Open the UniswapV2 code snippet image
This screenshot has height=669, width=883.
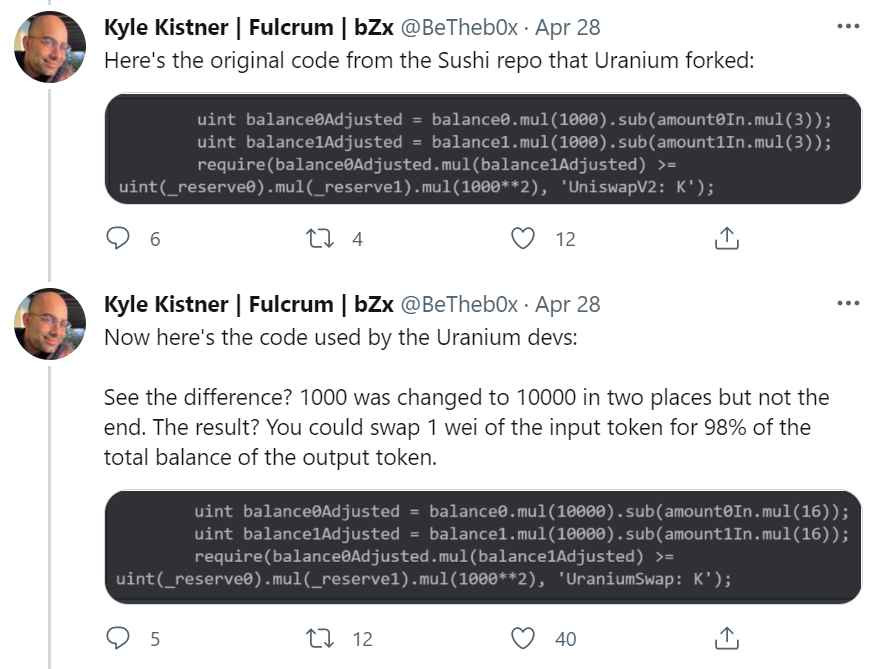(x=482, y=149)
